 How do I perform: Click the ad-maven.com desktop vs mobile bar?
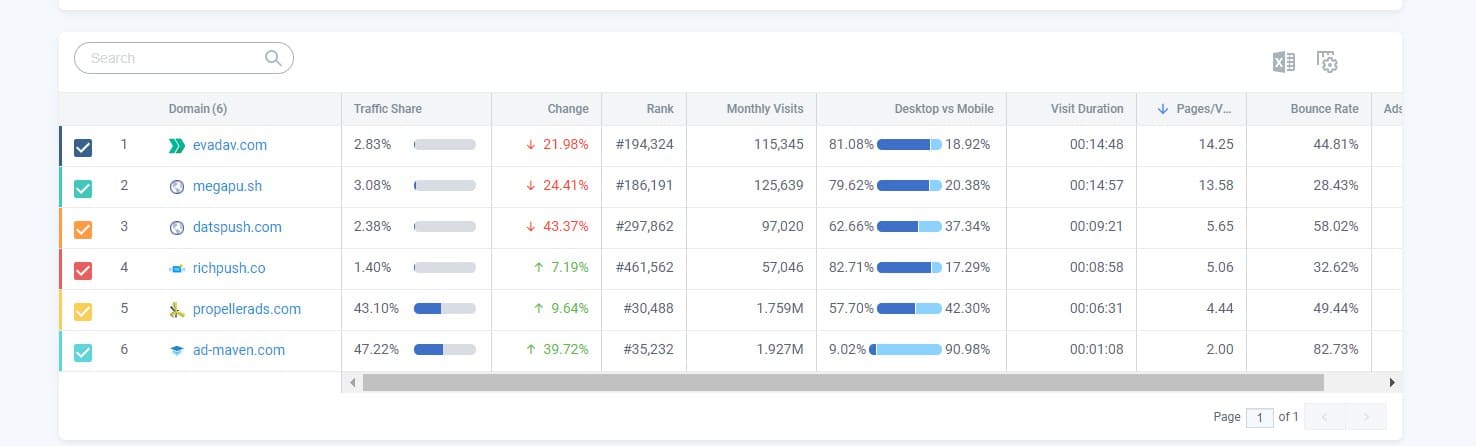coord(906,350)
